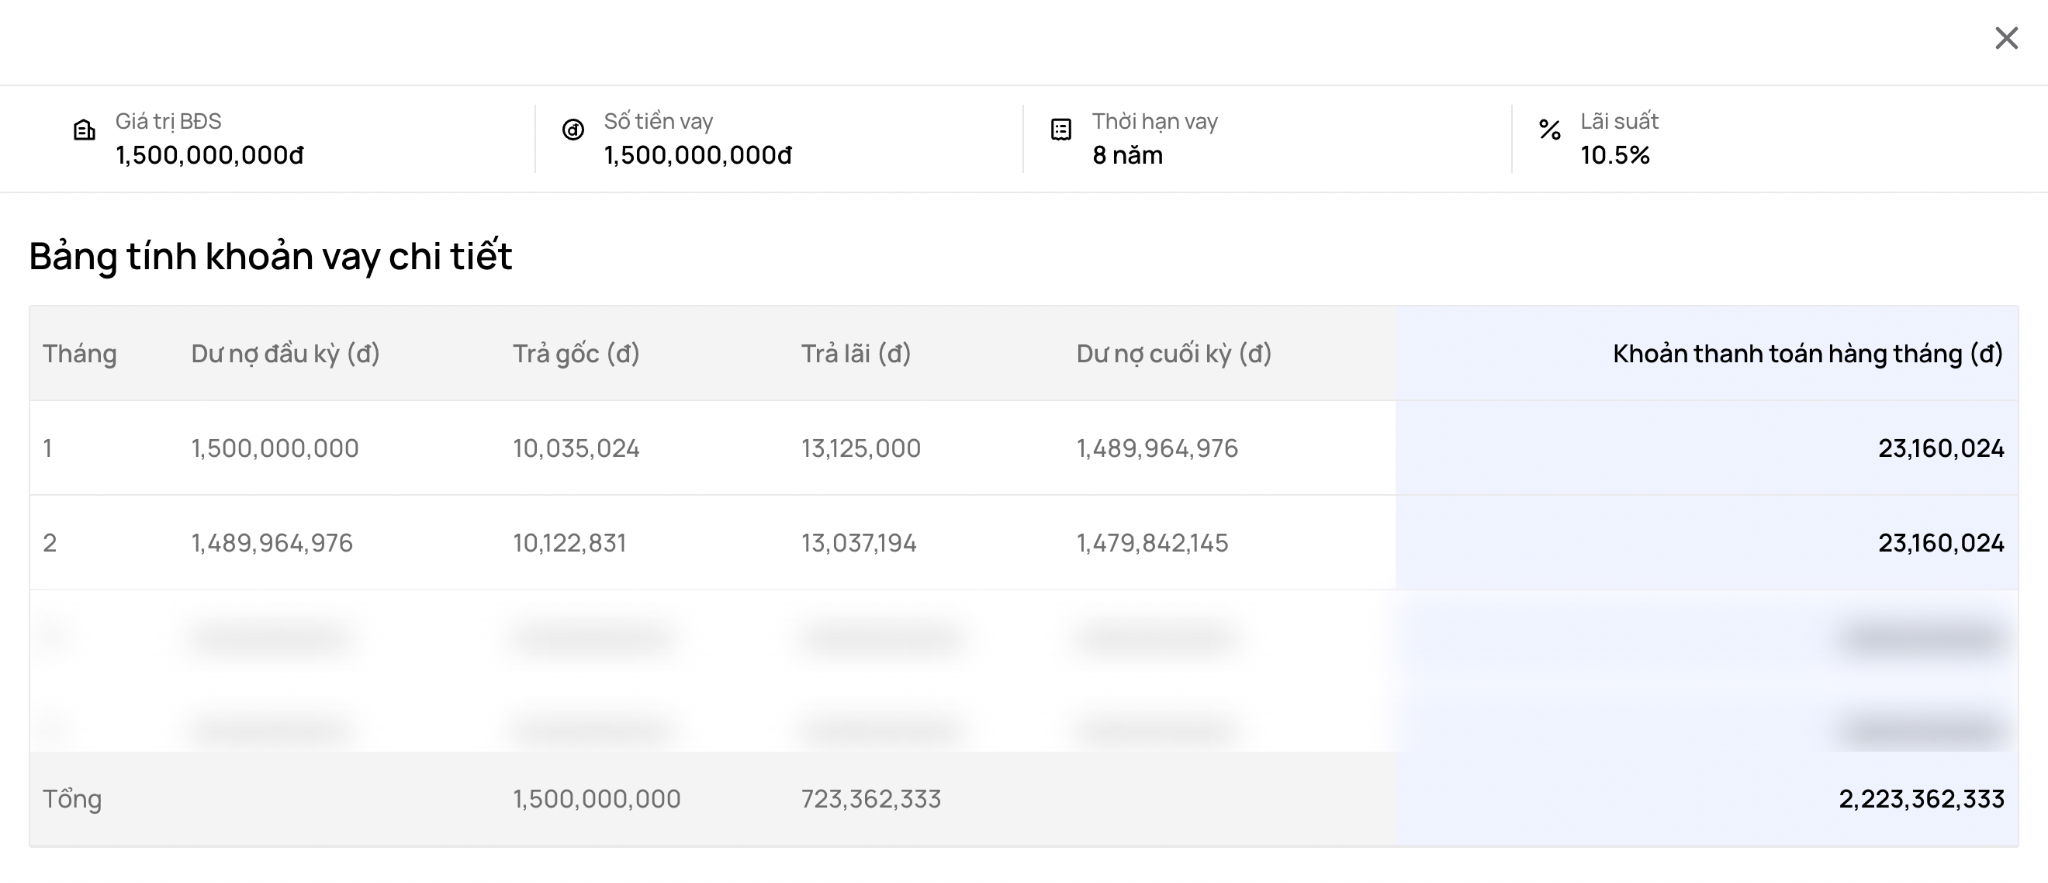Click the Giá trị BĐS label

tap(168, 121)
